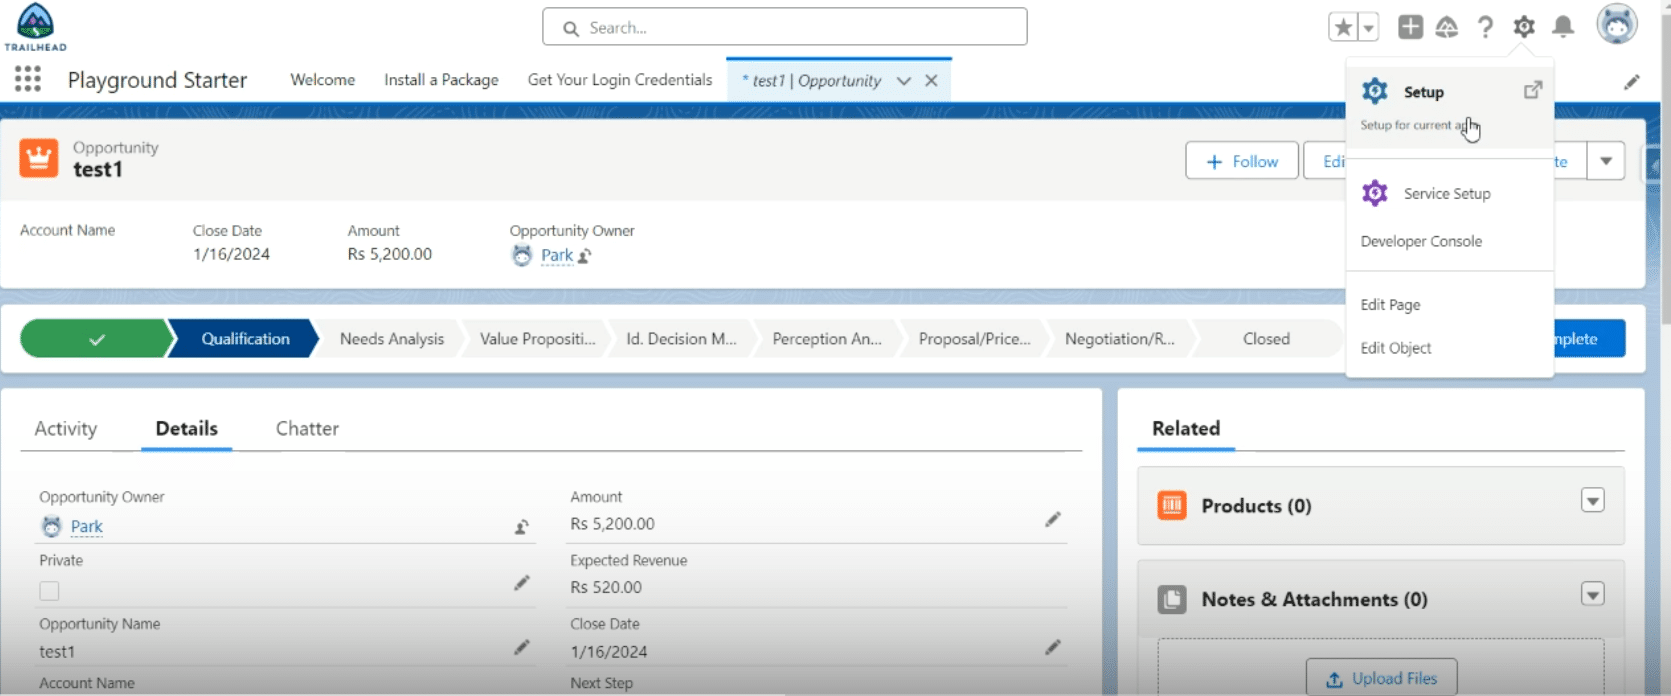
Task: Toggle the Private checkbox
Action: tap(49, 591)
